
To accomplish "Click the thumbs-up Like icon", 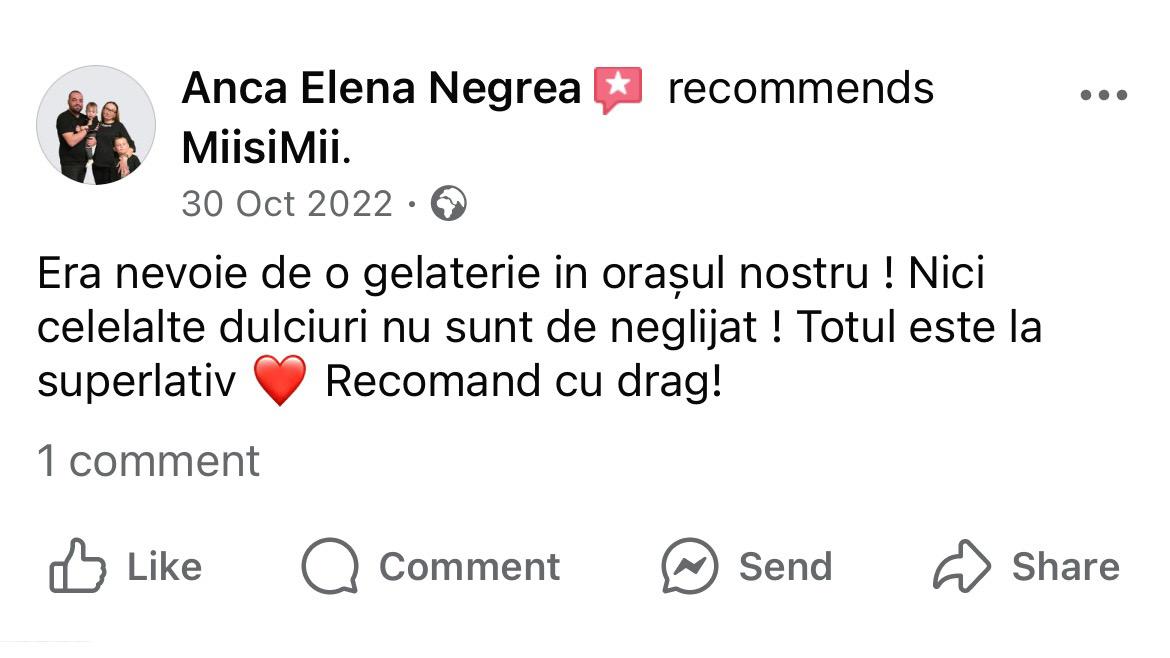I will (x=77, y=566).
